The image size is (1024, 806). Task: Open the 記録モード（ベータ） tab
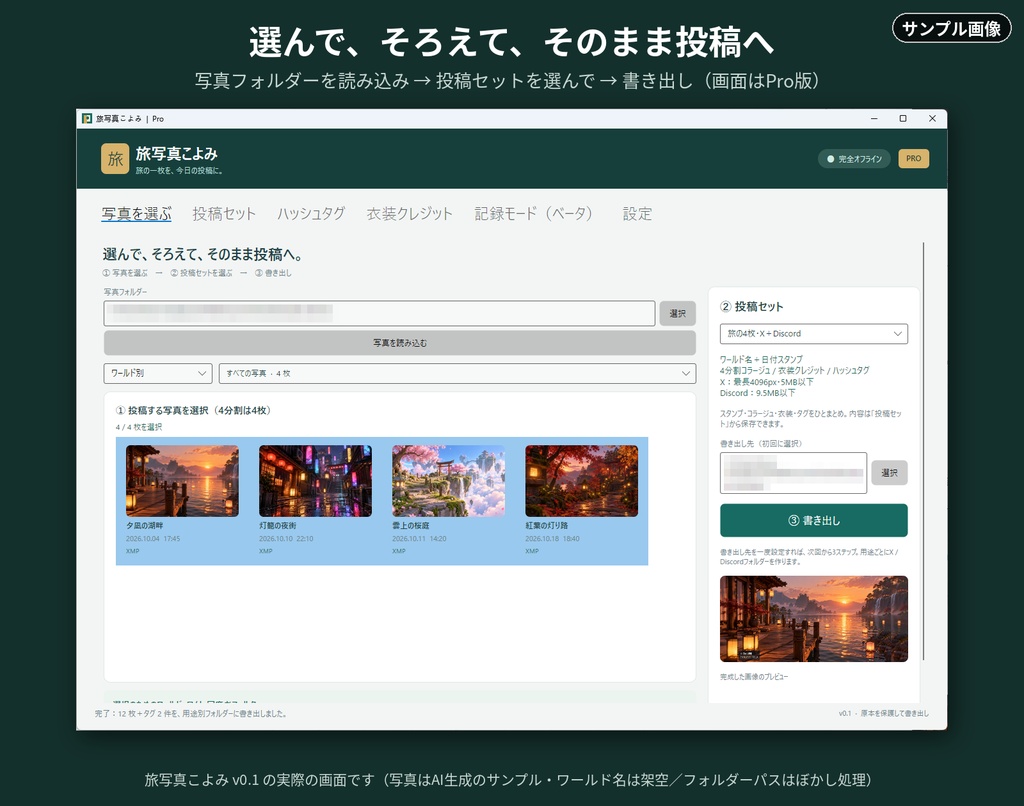click(x=534, y=214)
